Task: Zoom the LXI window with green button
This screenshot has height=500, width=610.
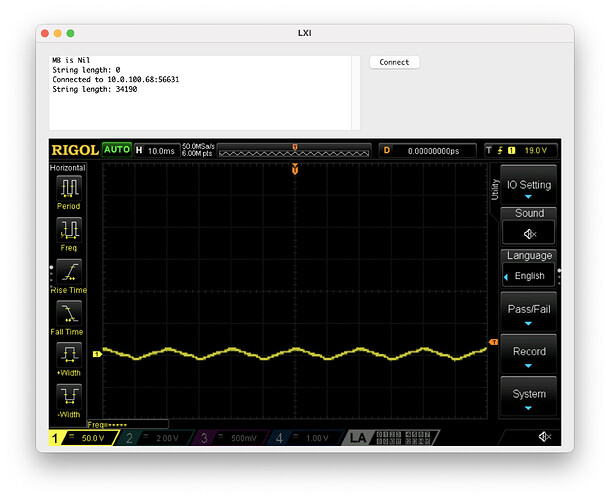Action: click(70, 33)
